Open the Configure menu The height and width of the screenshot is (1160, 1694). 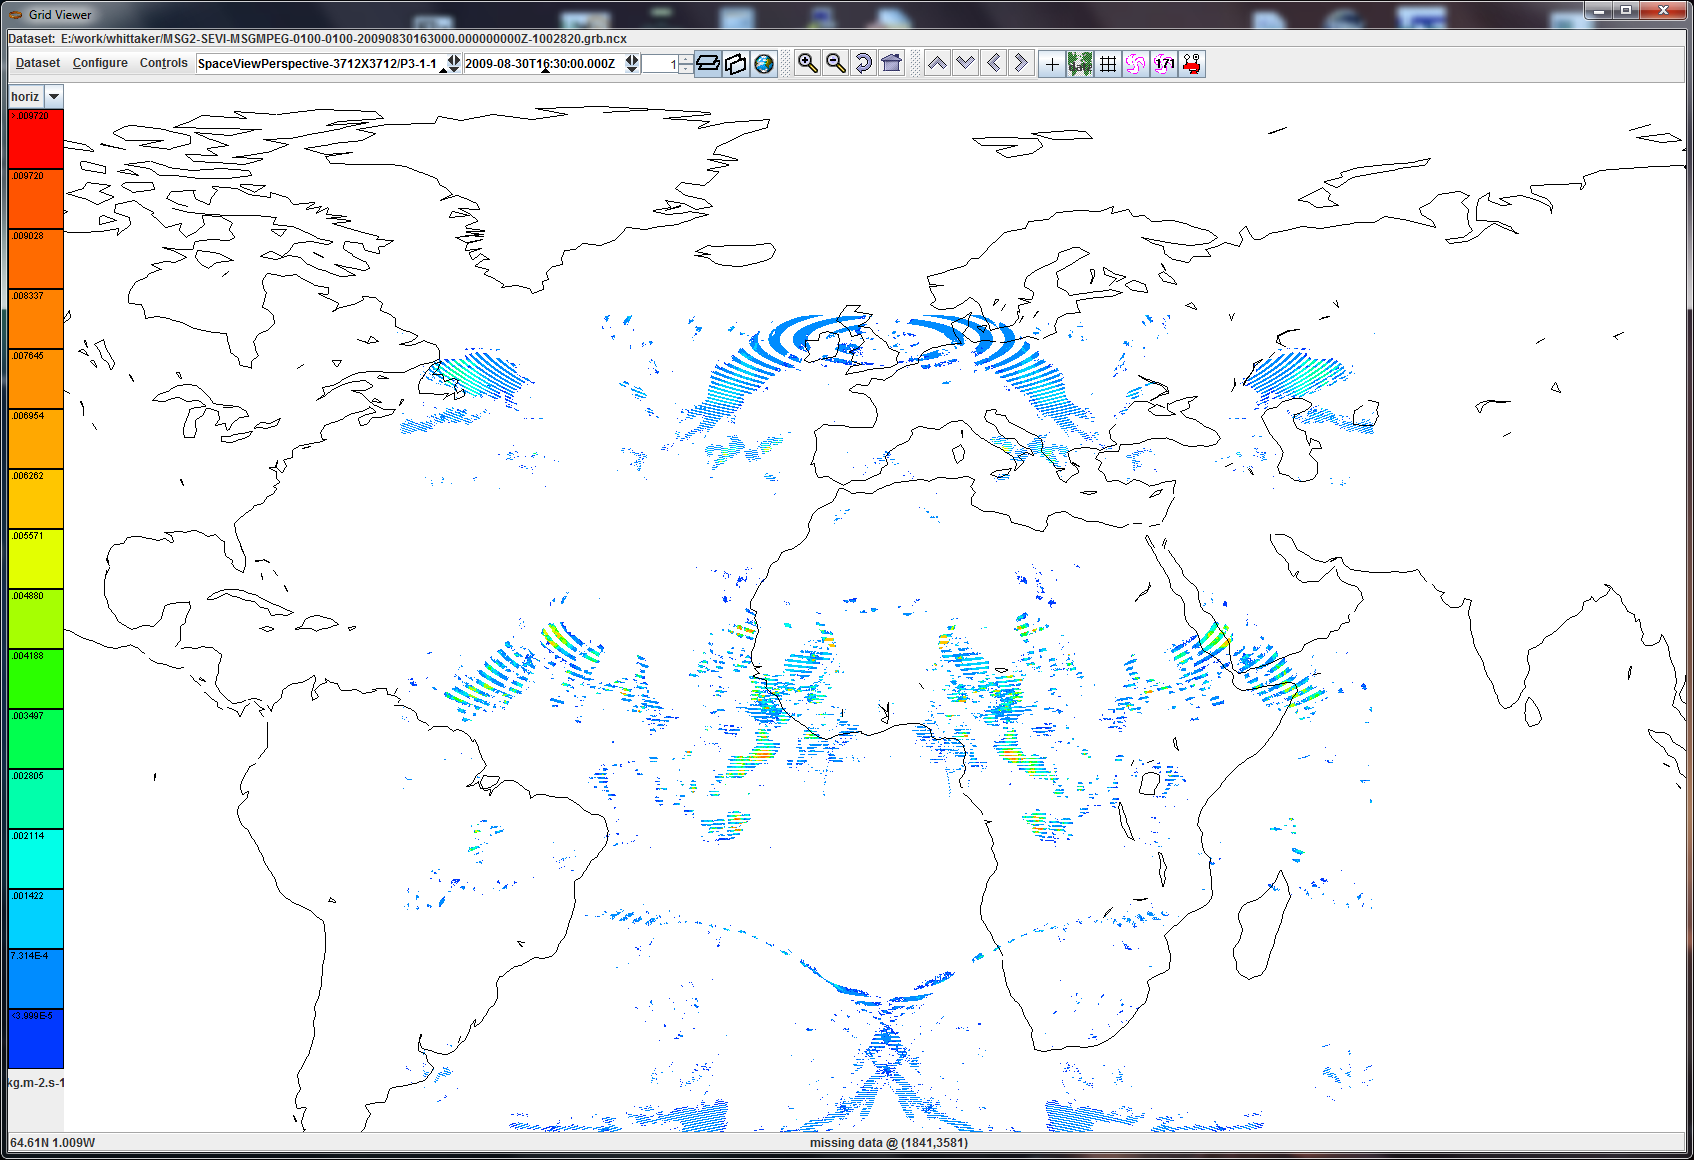(x=100, y=63)
